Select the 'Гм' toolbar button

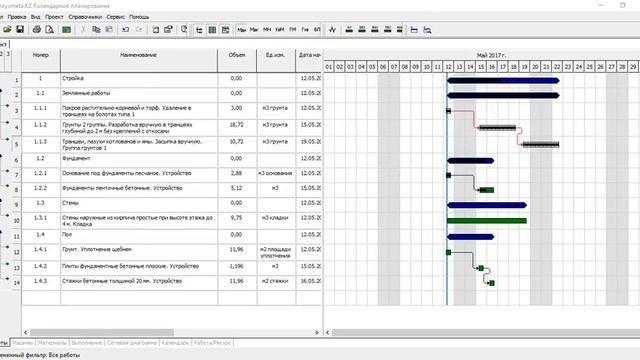(x=305, y=30)
